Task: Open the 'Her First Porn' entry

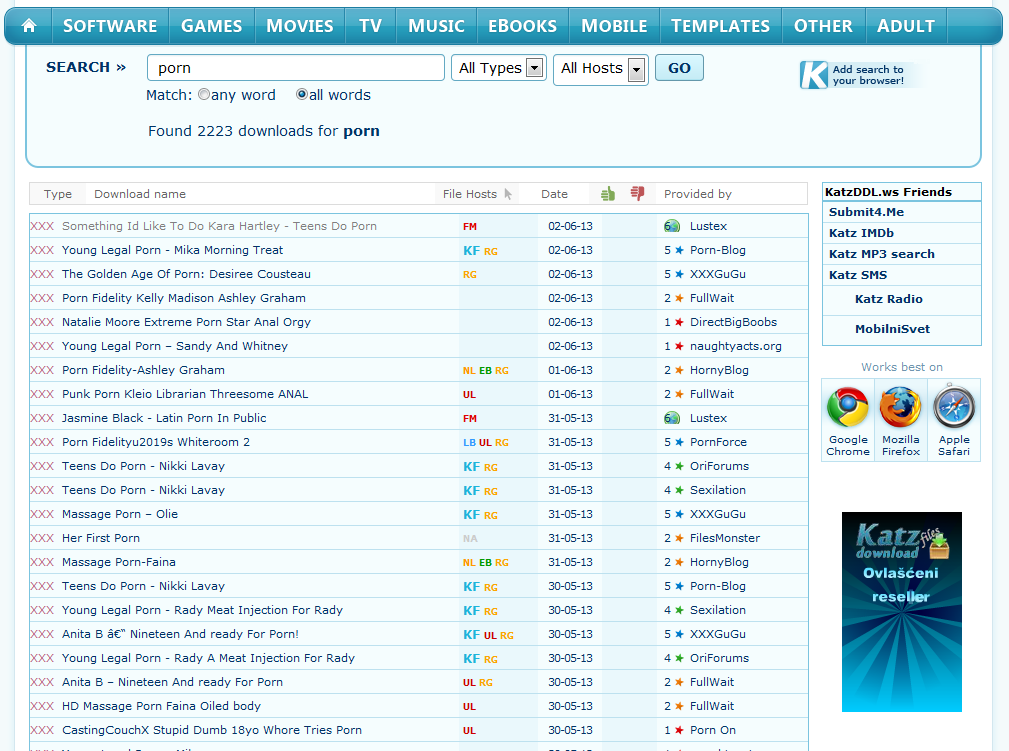Action: [100, 538]
